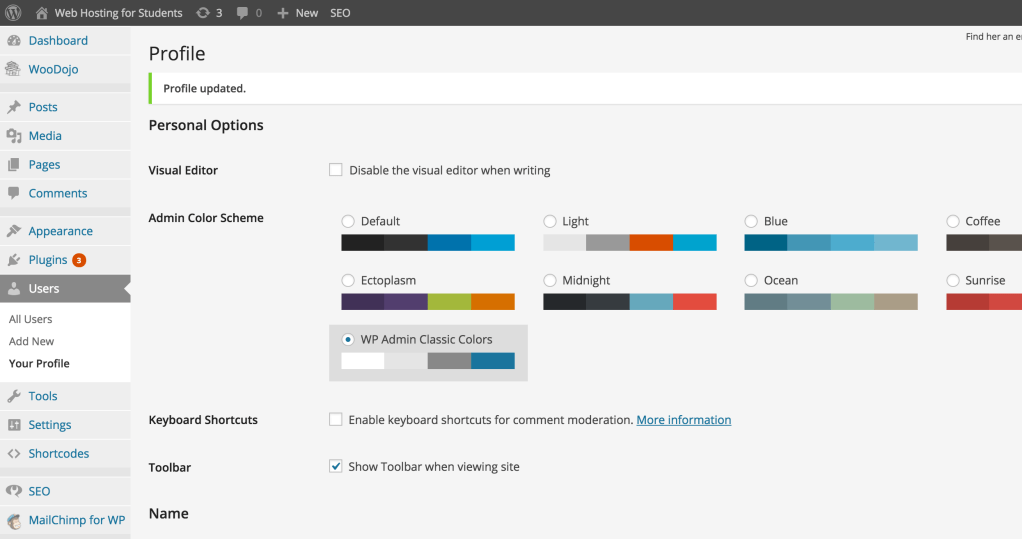Click the Comments speech bubble sidebar icon
Image resolution: width=1022 pixels, height=539 pixels.
(x=14, y=193)
